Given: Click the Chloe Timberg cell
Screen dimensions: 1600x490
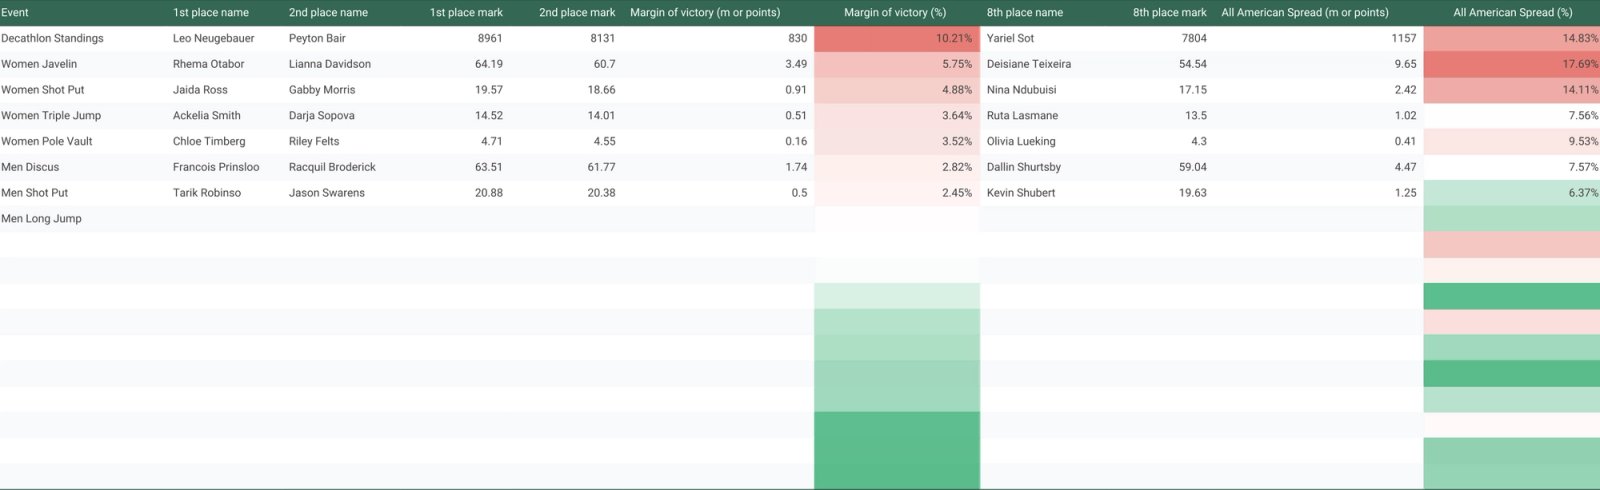Looking at the screenshot, I should (209, 141).
